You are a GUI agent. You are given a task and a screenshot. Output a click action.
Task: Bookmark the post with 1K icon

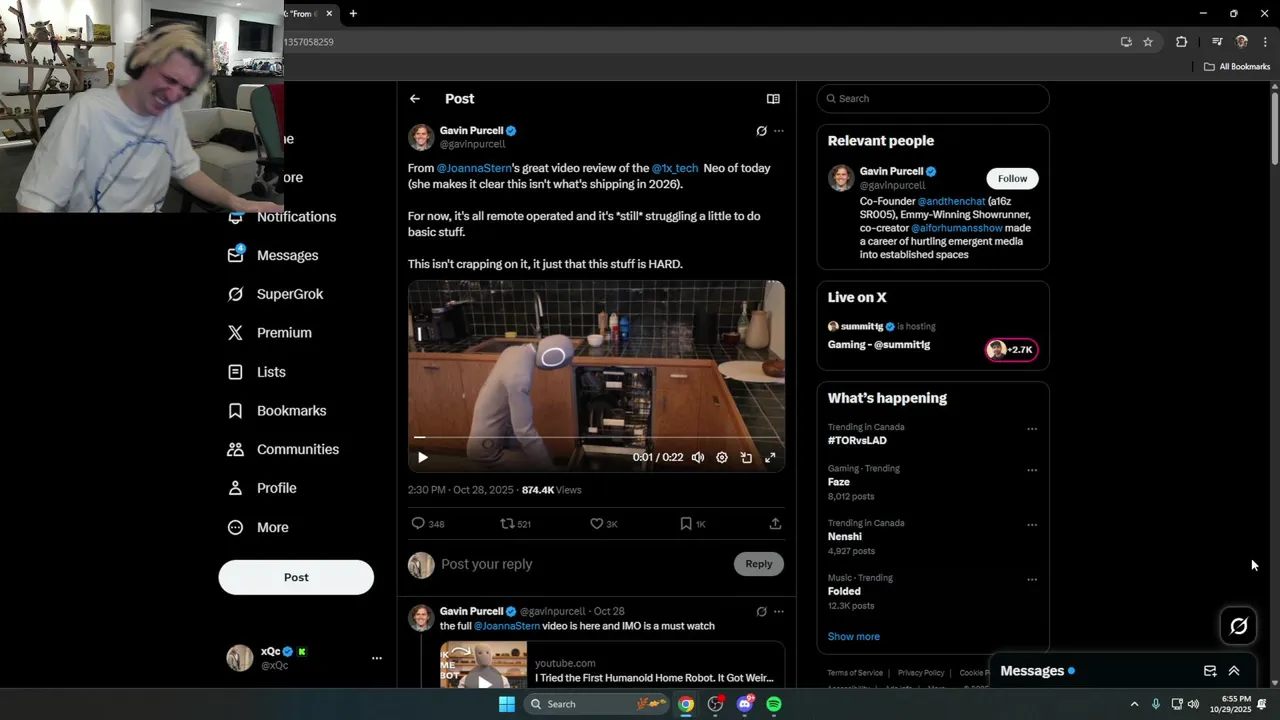coord(692,524)
